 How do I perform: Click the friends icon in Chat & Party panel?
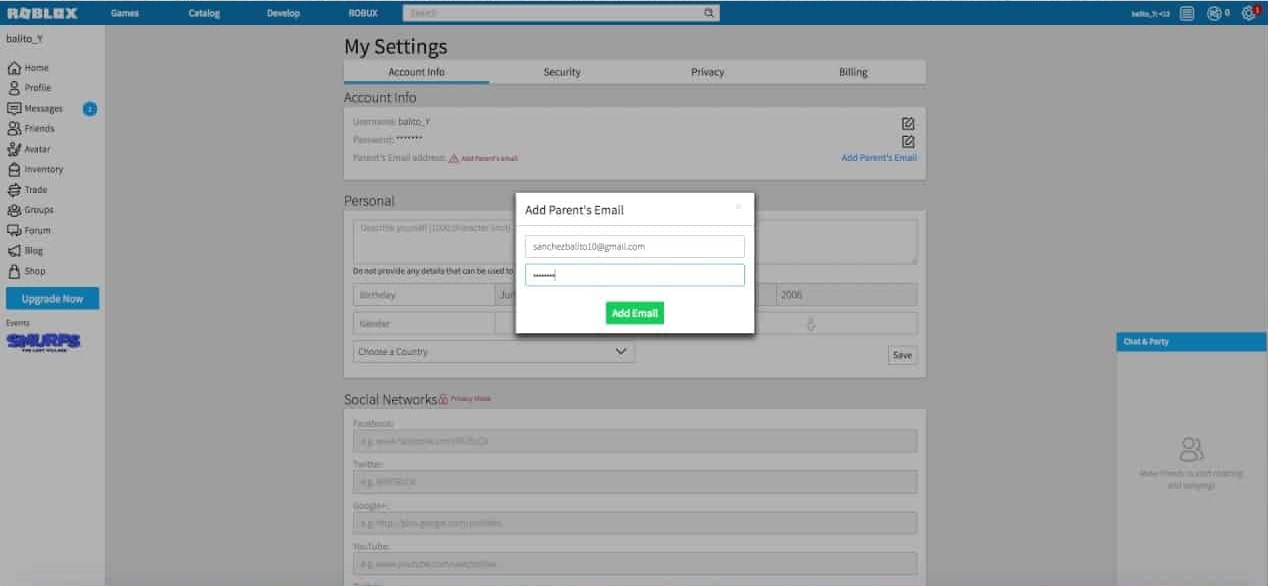click(1191, 448)
